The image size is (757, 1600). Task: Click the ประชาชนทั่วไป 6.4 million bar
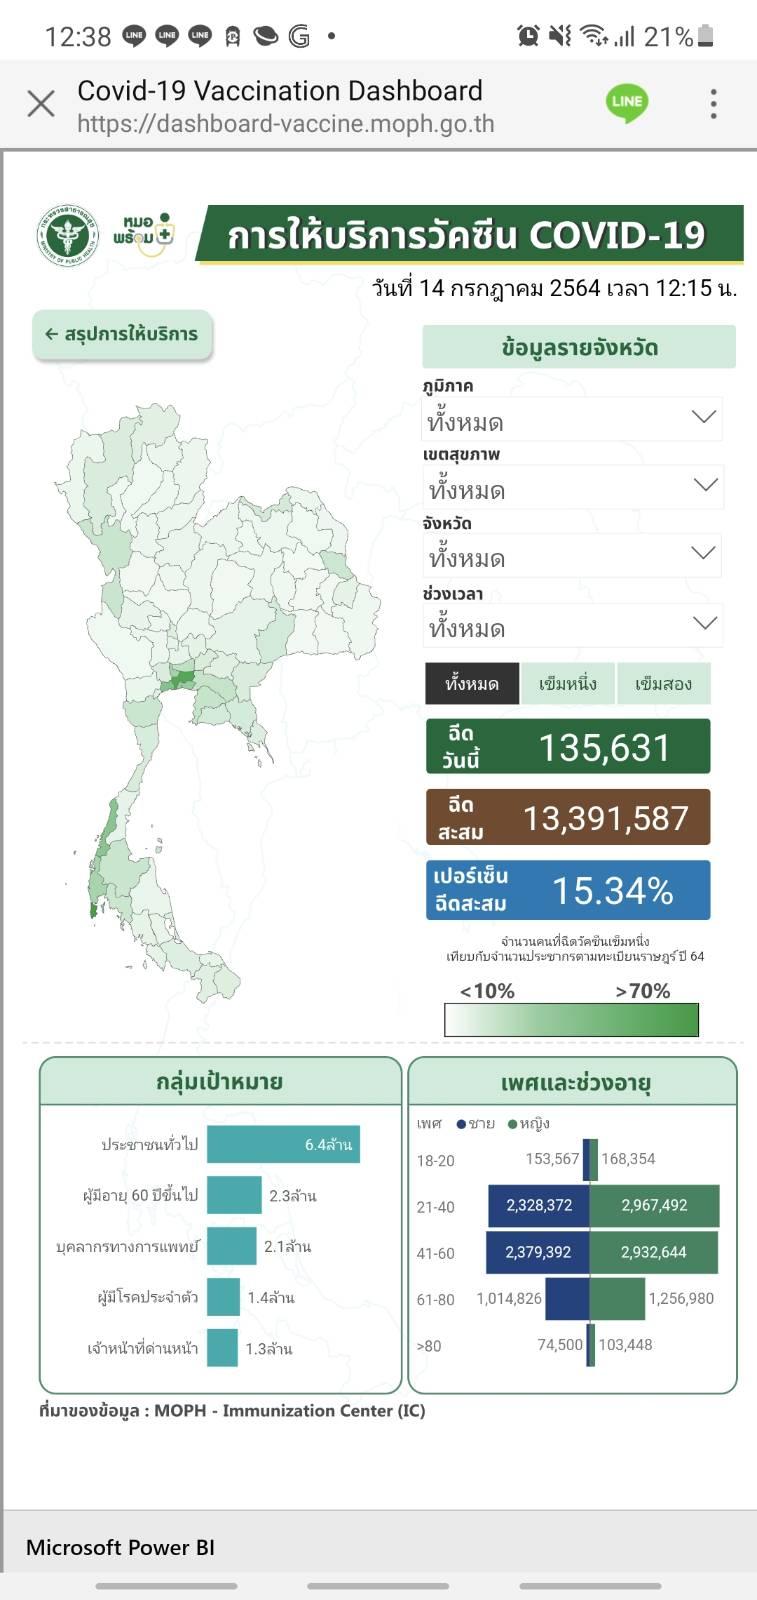[283, 1145]
